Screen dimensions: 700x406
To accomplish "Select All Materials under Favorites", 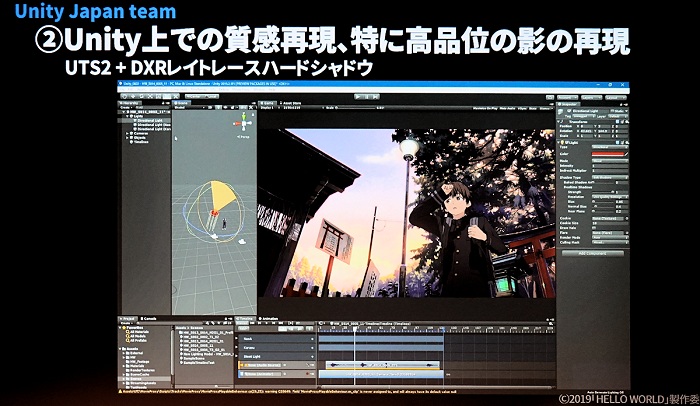I will [138, 332].
